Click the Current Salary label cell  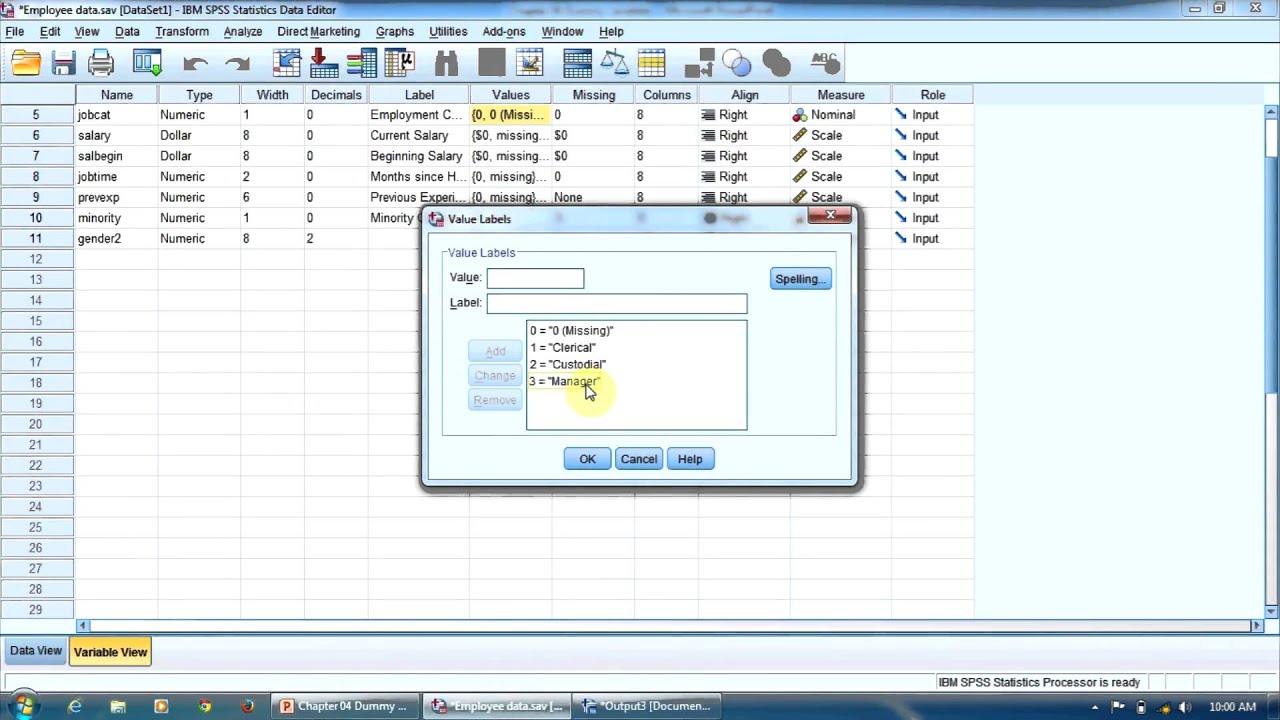point(419,136)
